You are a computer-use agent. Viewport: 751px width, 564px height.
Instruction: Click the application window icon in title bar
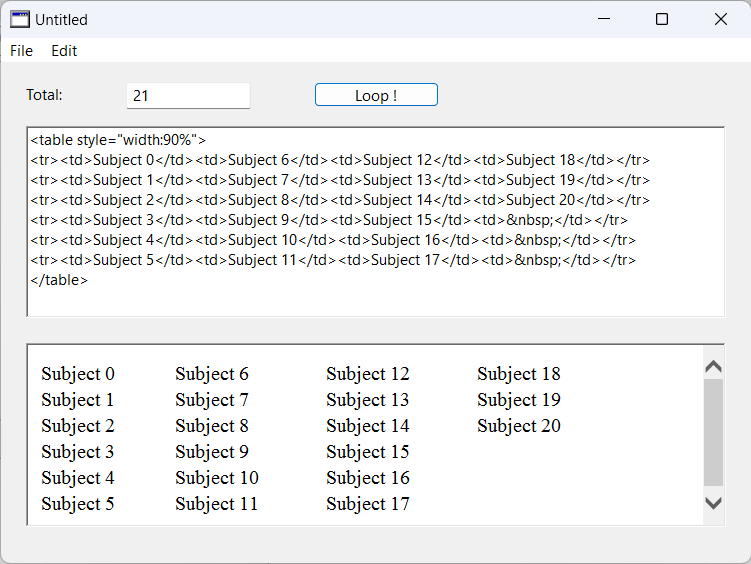pyautogui.click(x=20, y=20)
